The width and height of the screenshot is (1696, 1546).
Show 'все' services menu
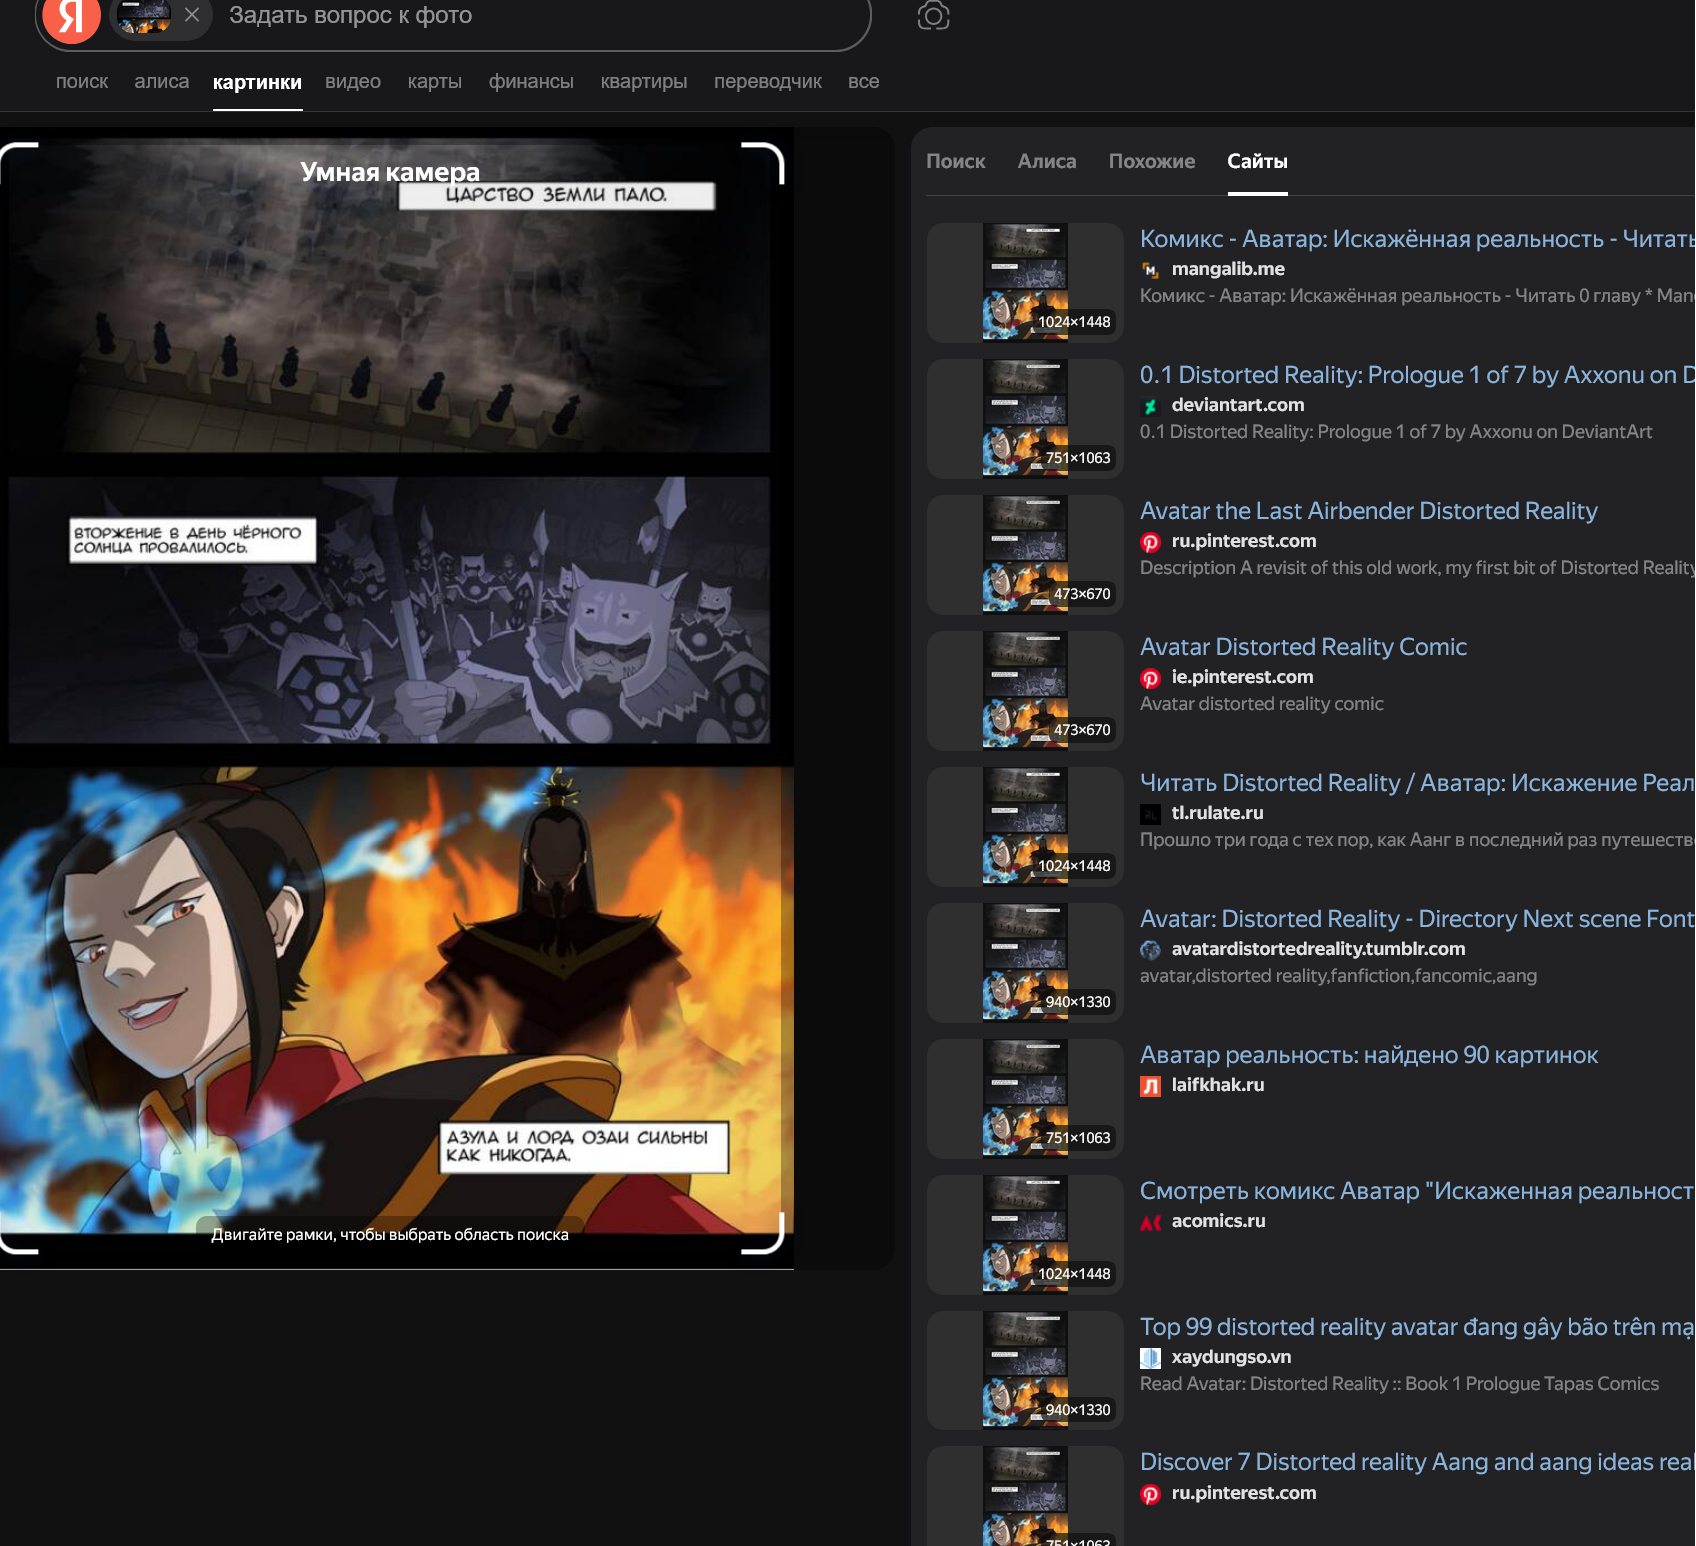(x=864, y=82)
